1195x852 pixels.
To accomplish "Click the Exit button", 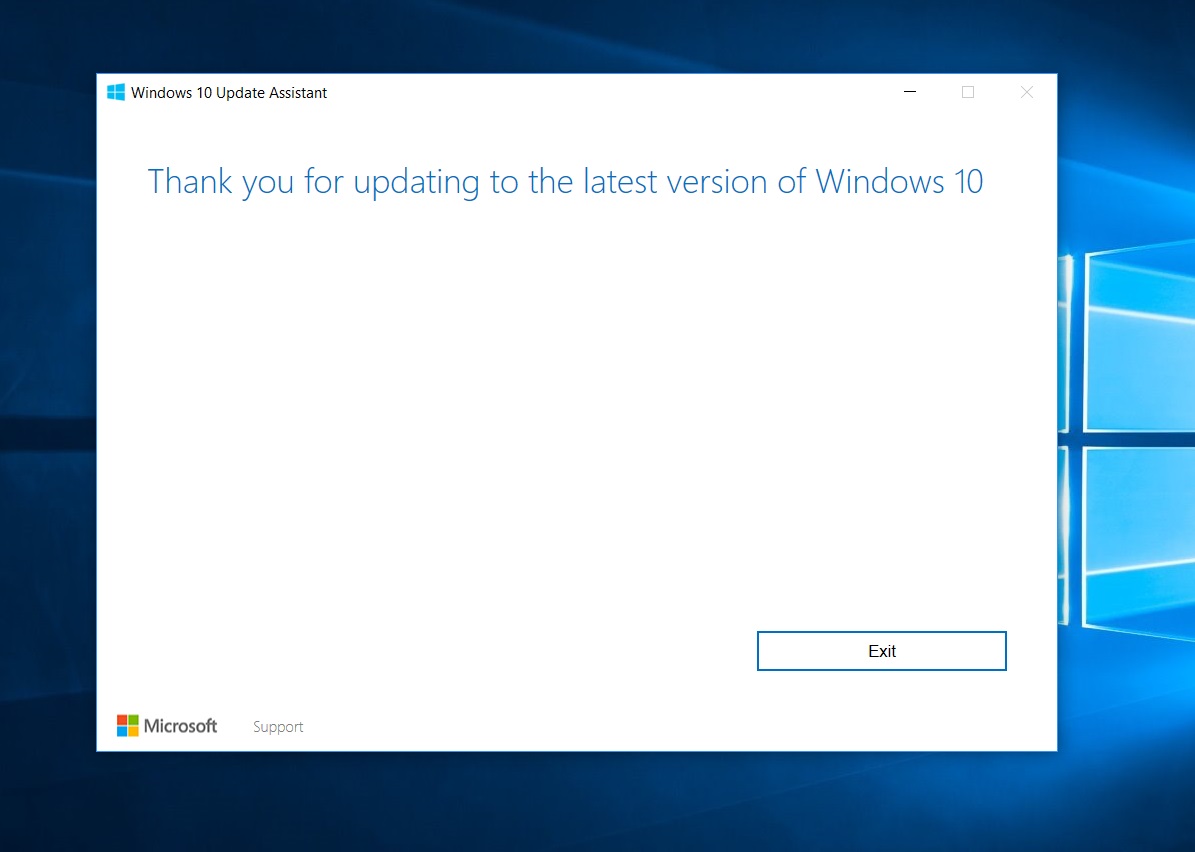I will tap(882, 651).
